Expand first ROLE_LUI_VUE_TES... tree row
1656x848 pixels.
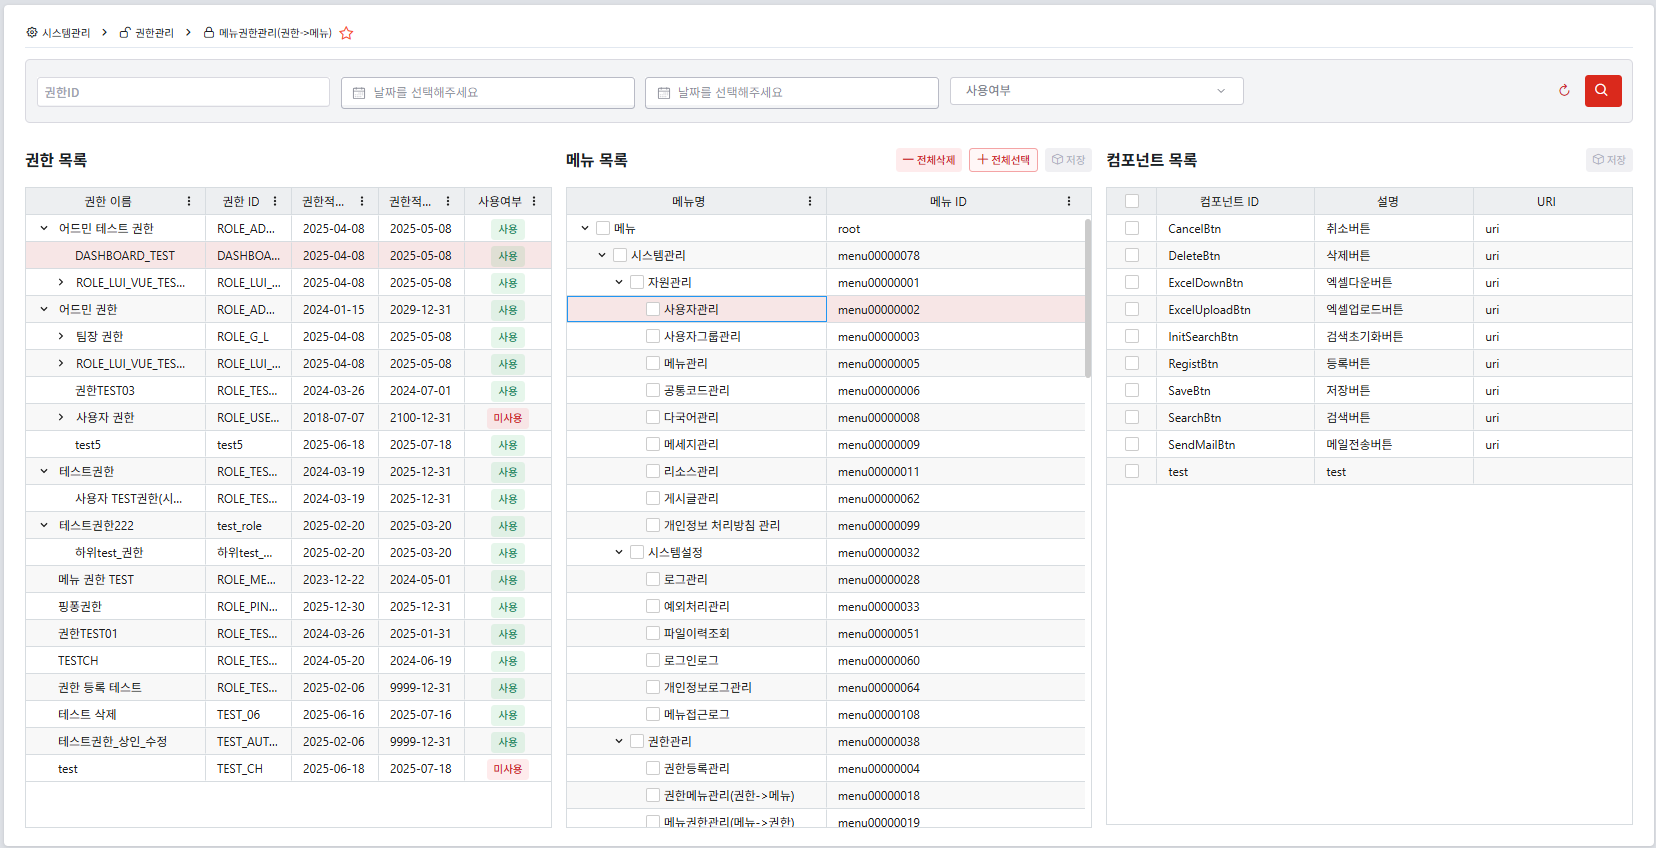tap(61, 282)
